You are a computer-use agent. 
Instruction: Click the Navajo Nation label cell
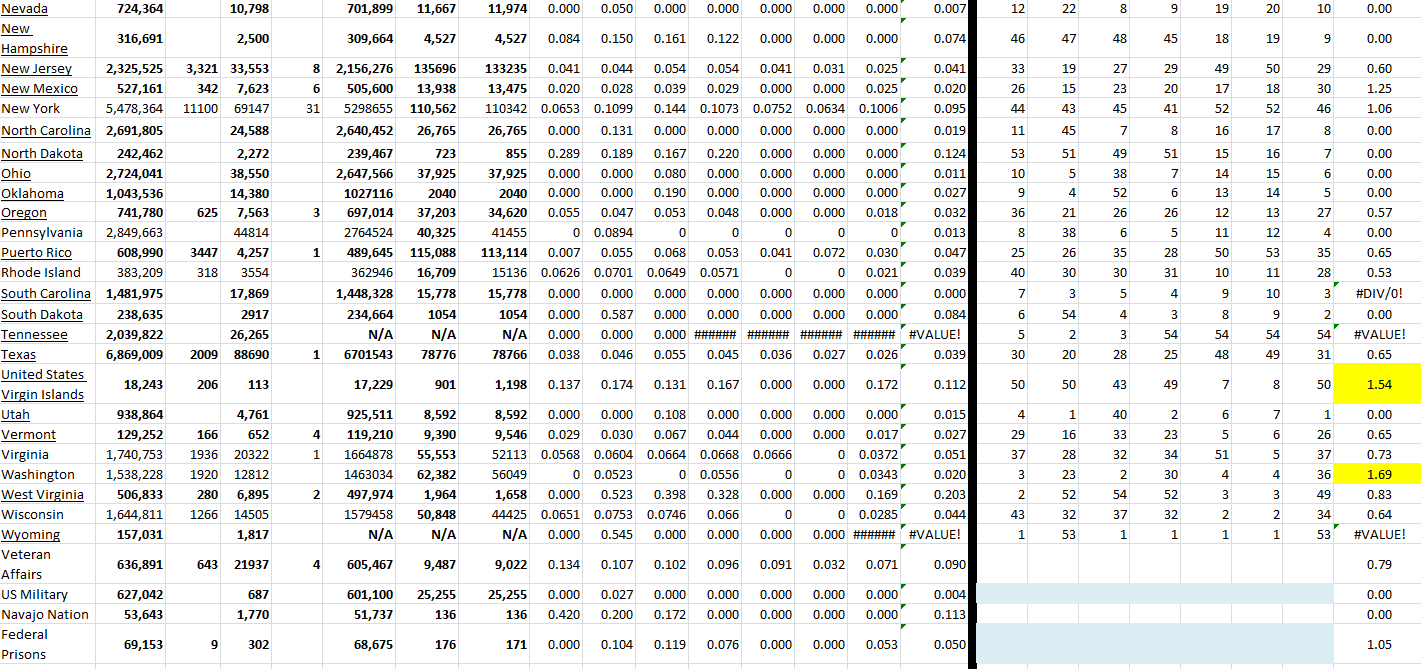[46, 615]
